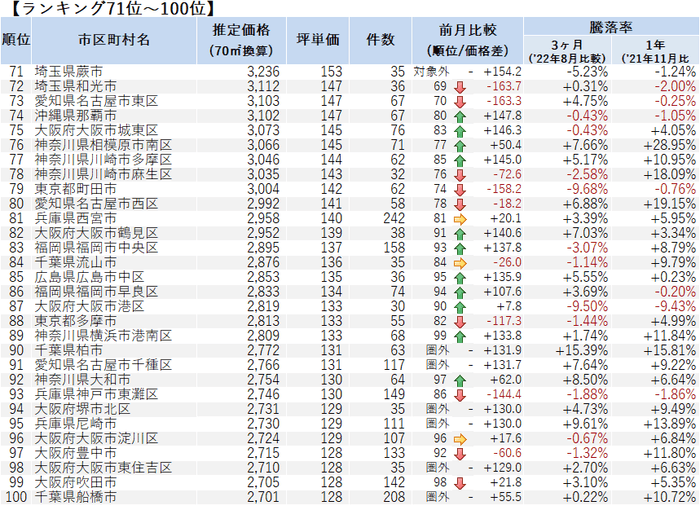The height and width of the screenshot is (505, 700).
Task: Click the red down arrow for 大阪府吹田市
Action: click(x=460, y=483)
